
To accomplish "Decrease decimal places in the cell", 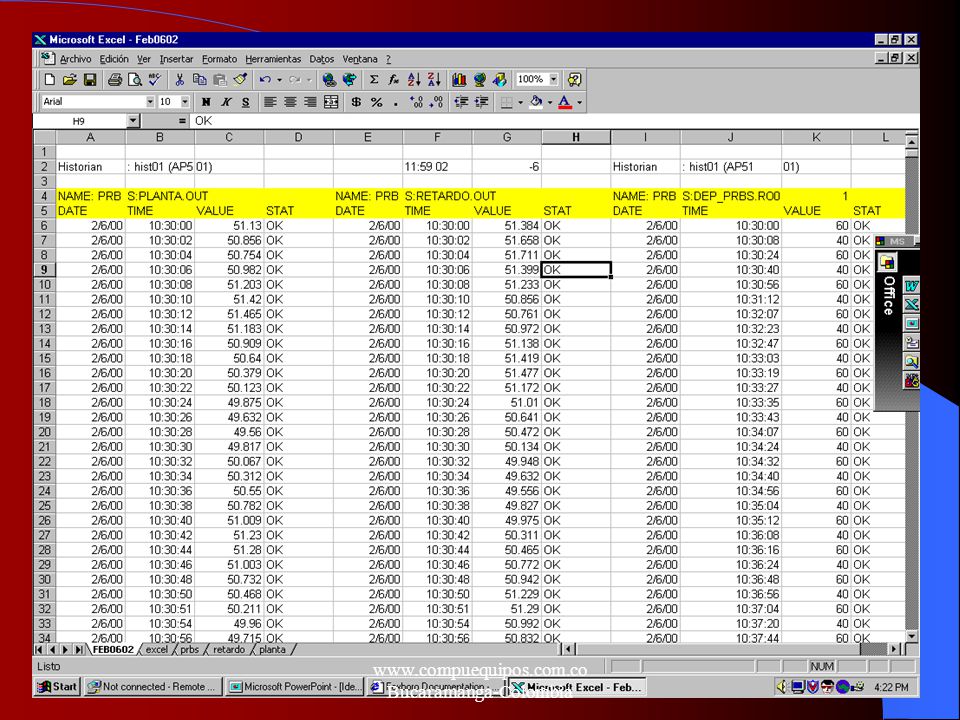I will click(x=437, y=102).
